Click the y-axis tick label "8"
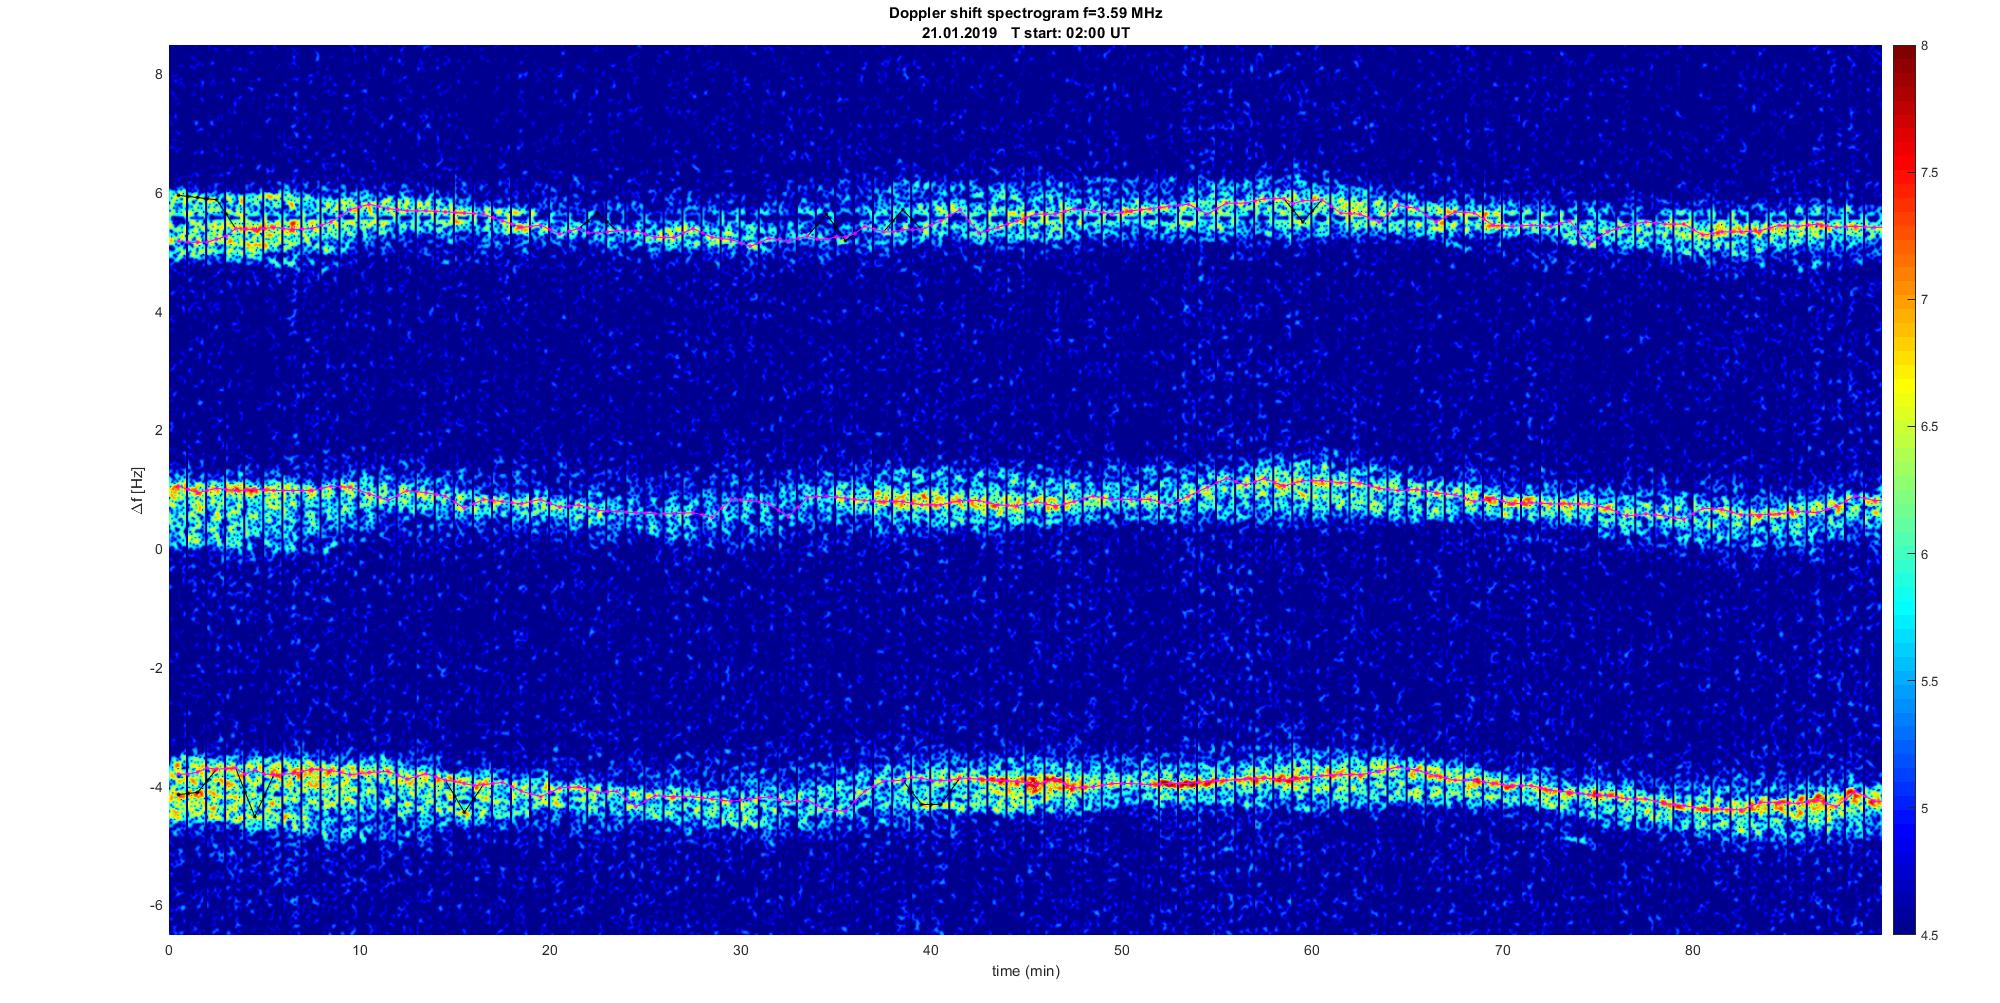Image resolution: width=2000 pixels, height=1003 pixels. pos(158,74)
